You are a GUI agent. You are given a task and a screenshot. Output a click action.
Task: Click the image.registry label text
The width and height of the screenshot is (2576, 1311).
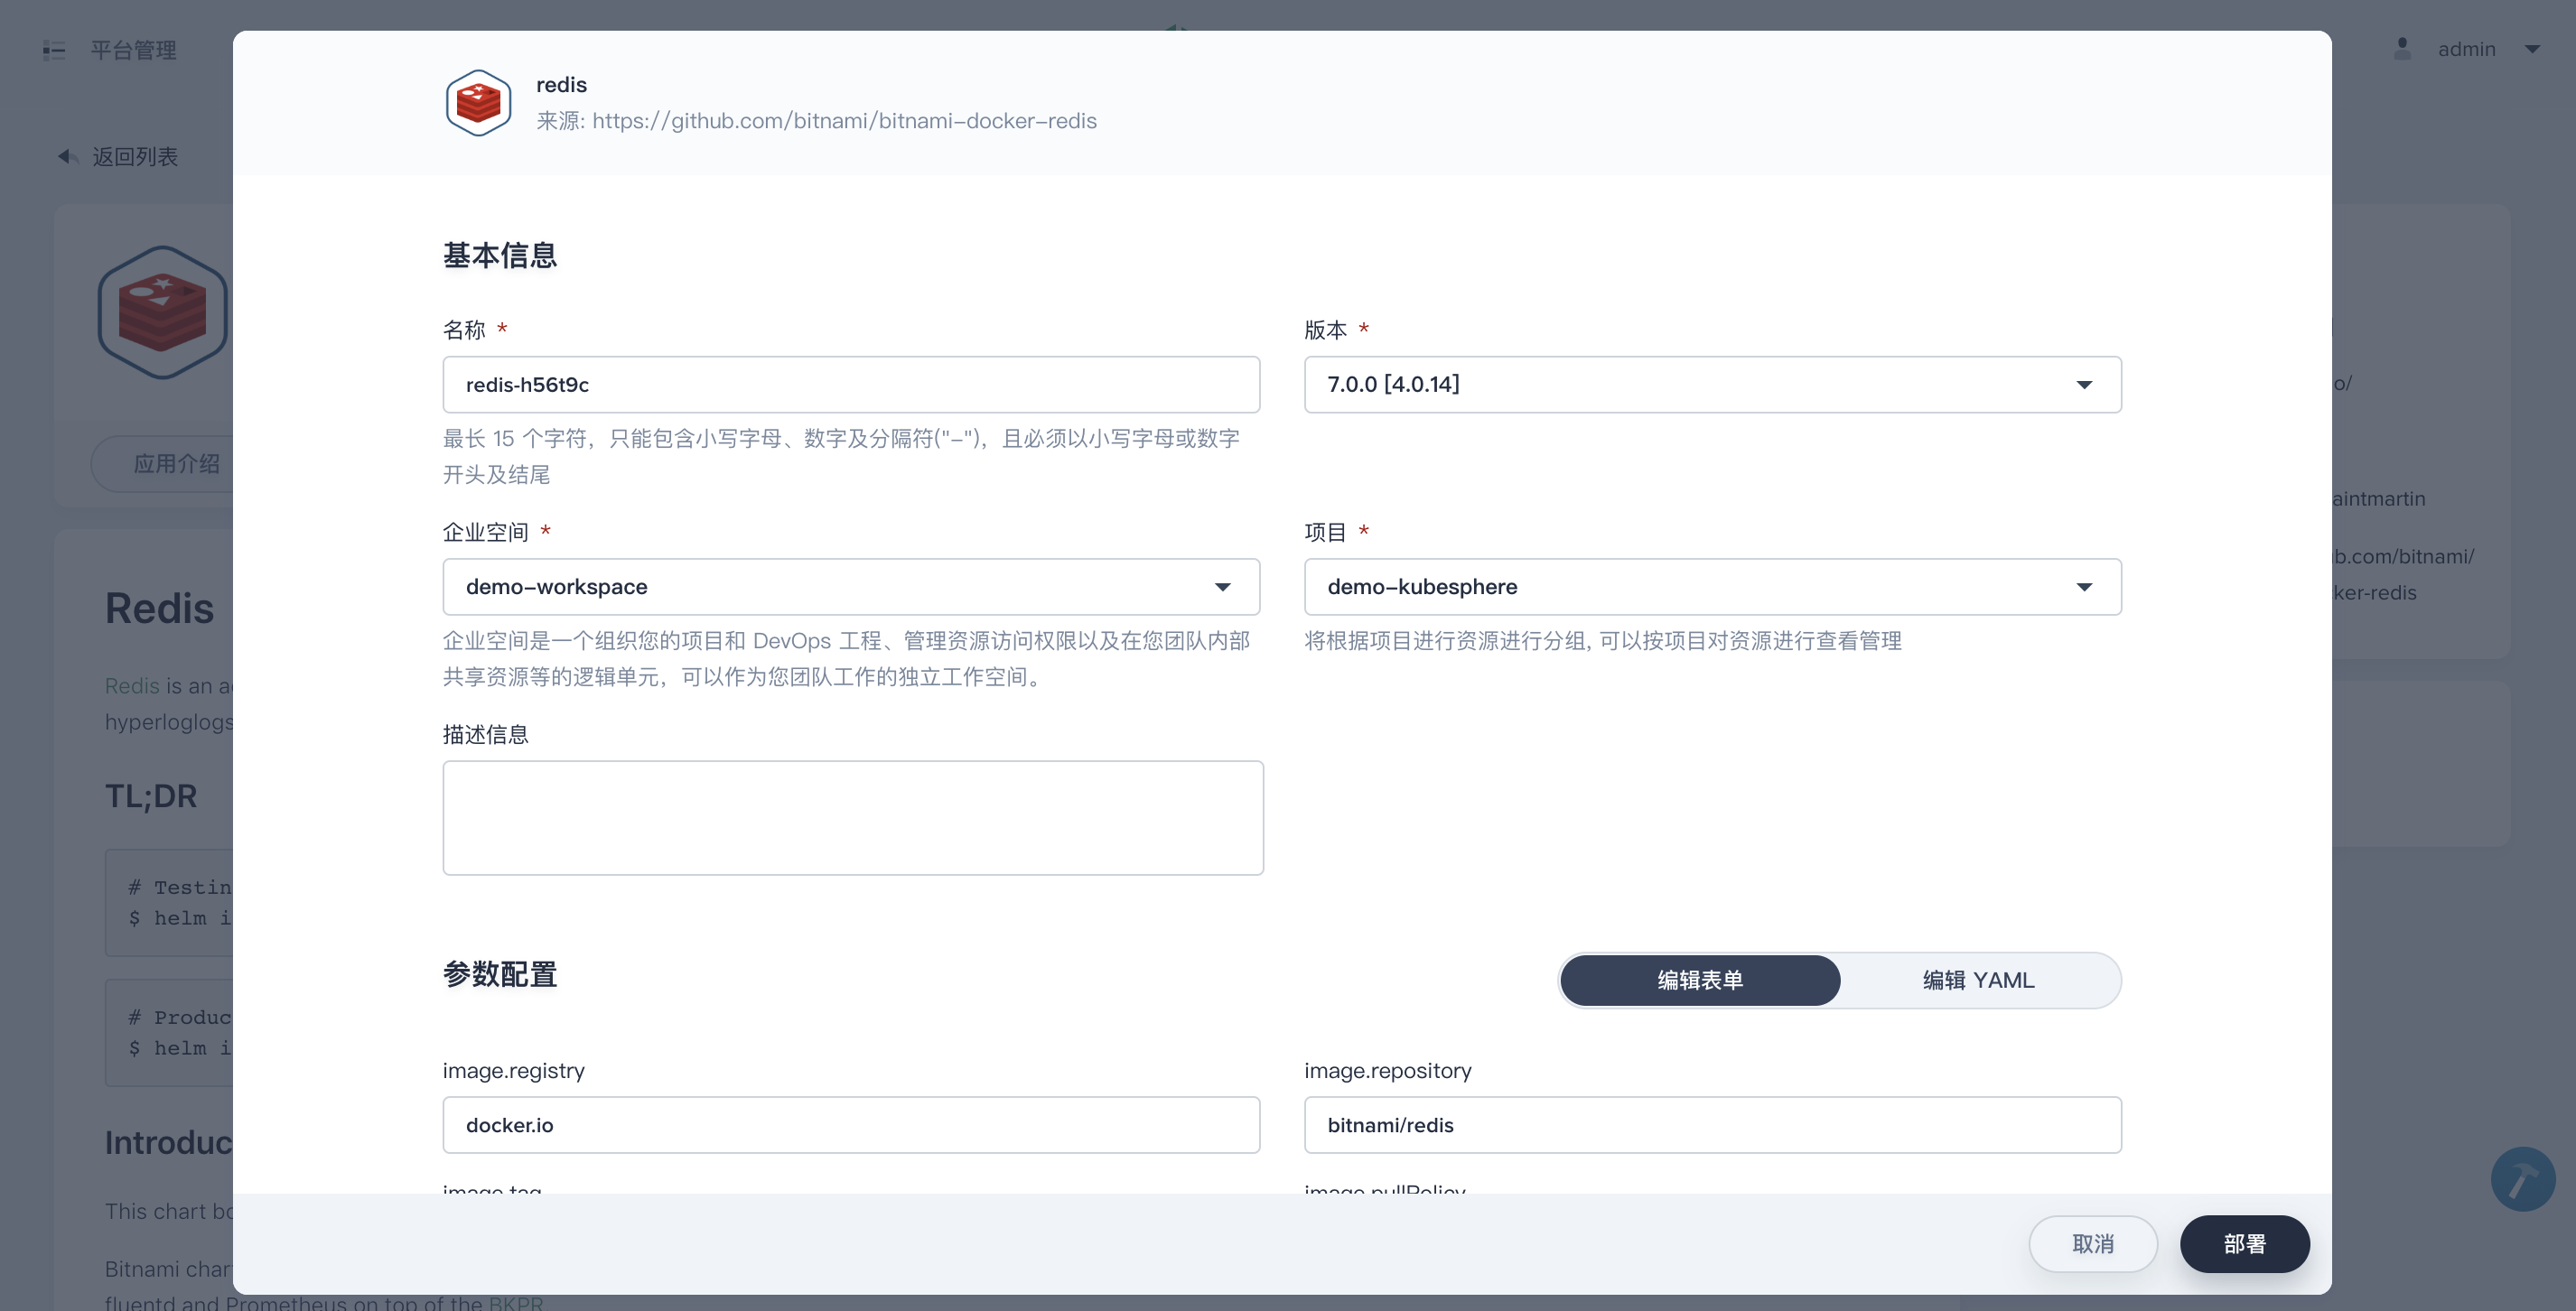pyautogui.click(x=514, y=1071)
